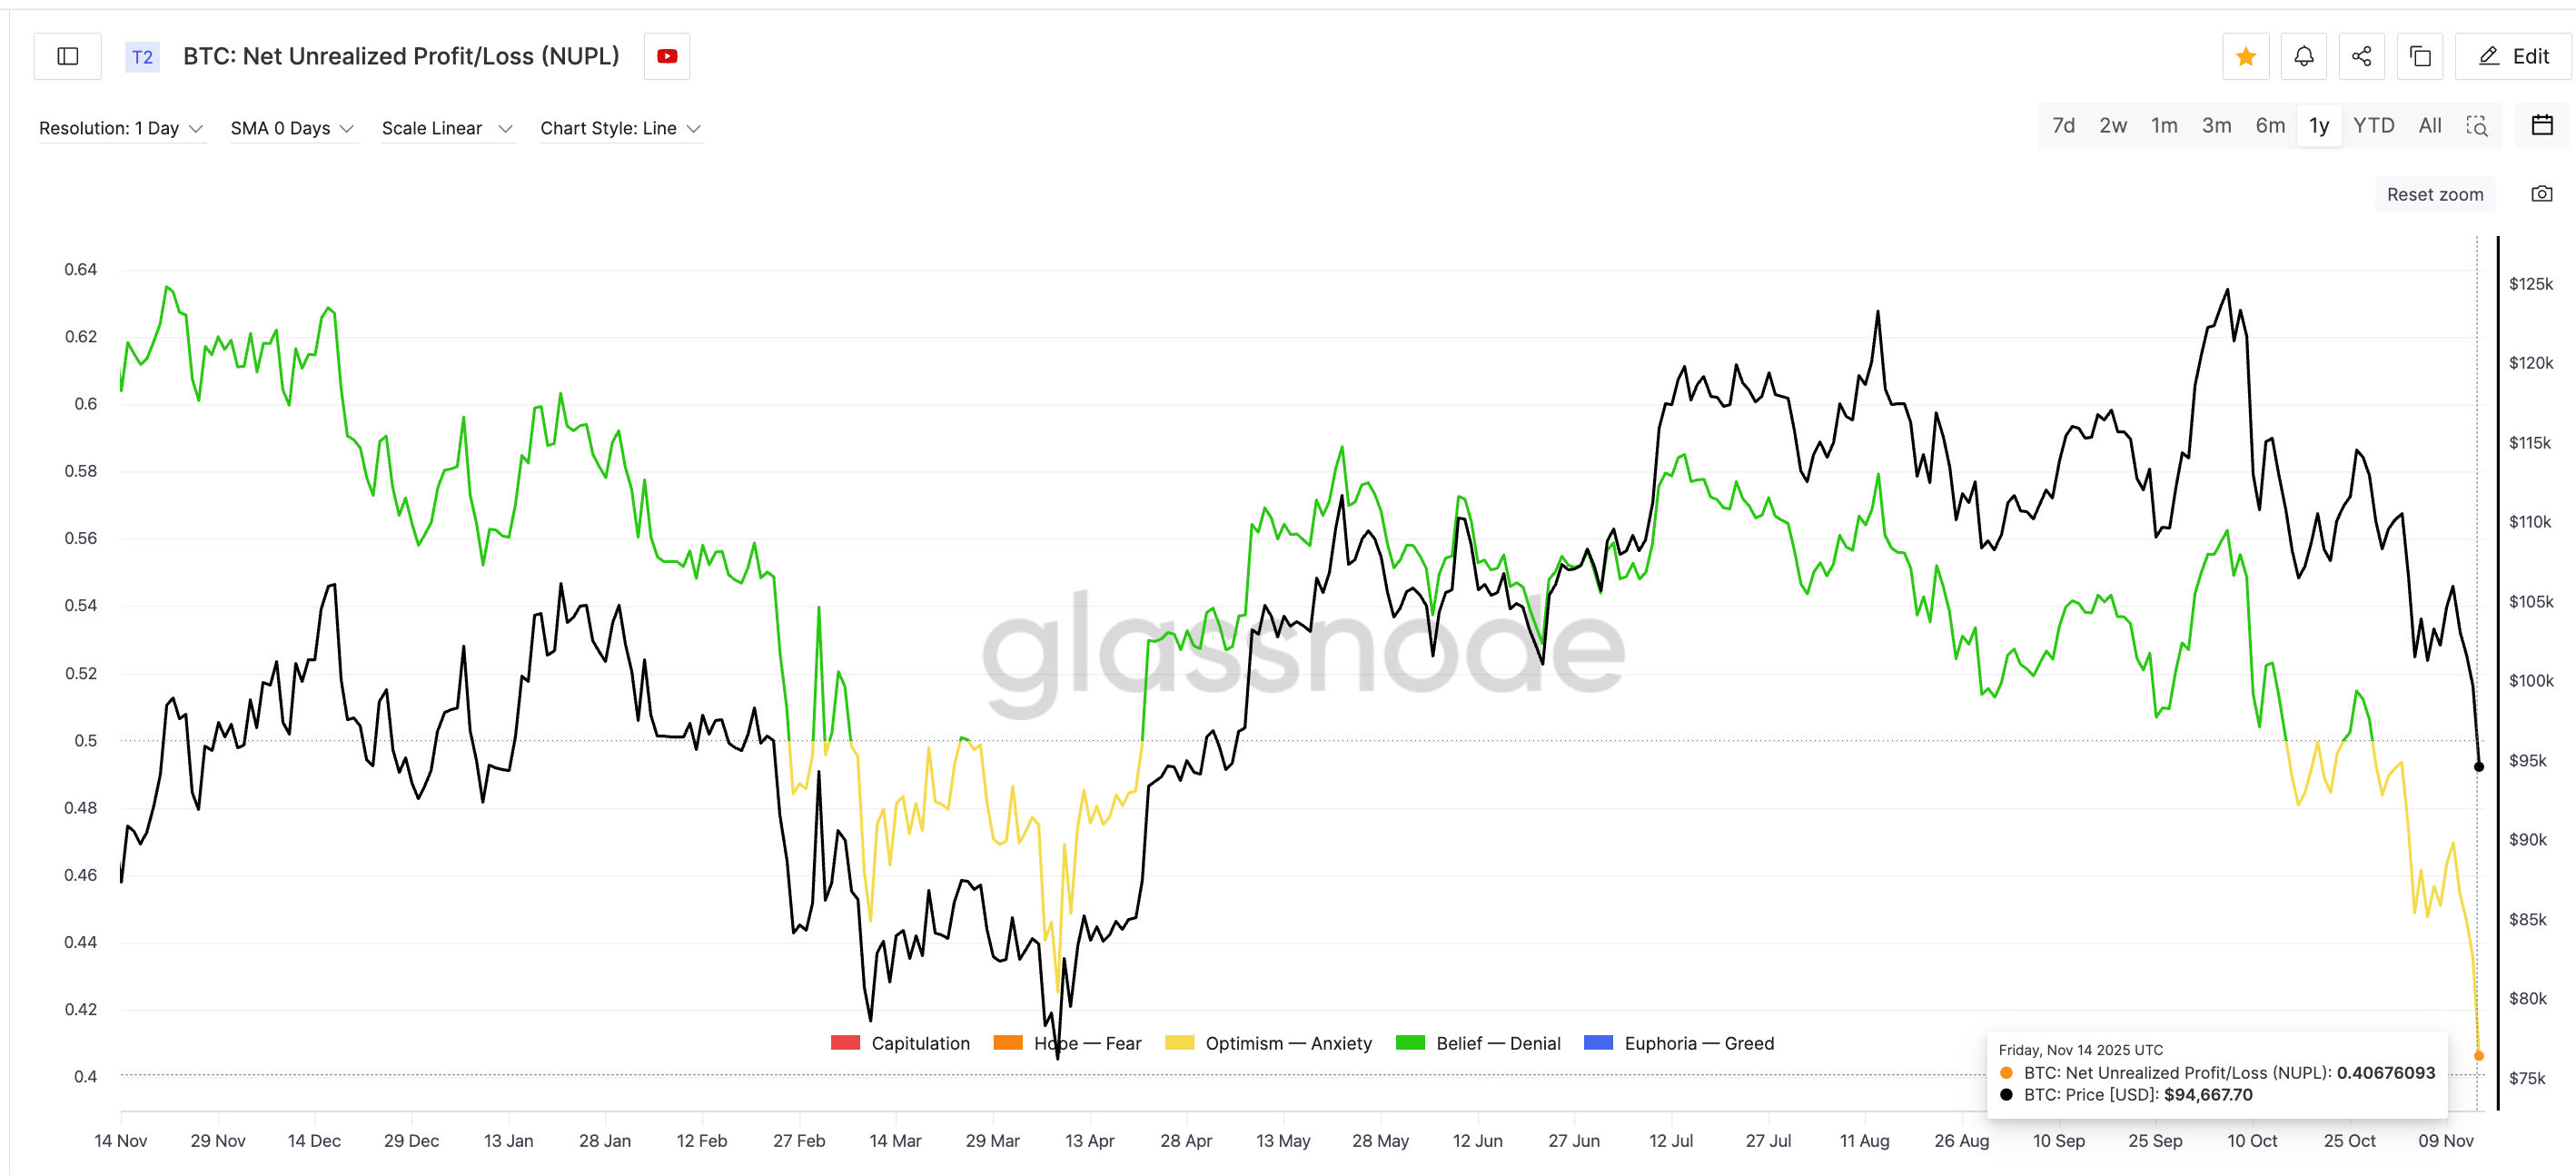
Task: Click the Reset zoom button
Action: click(x=2434, y=193)
